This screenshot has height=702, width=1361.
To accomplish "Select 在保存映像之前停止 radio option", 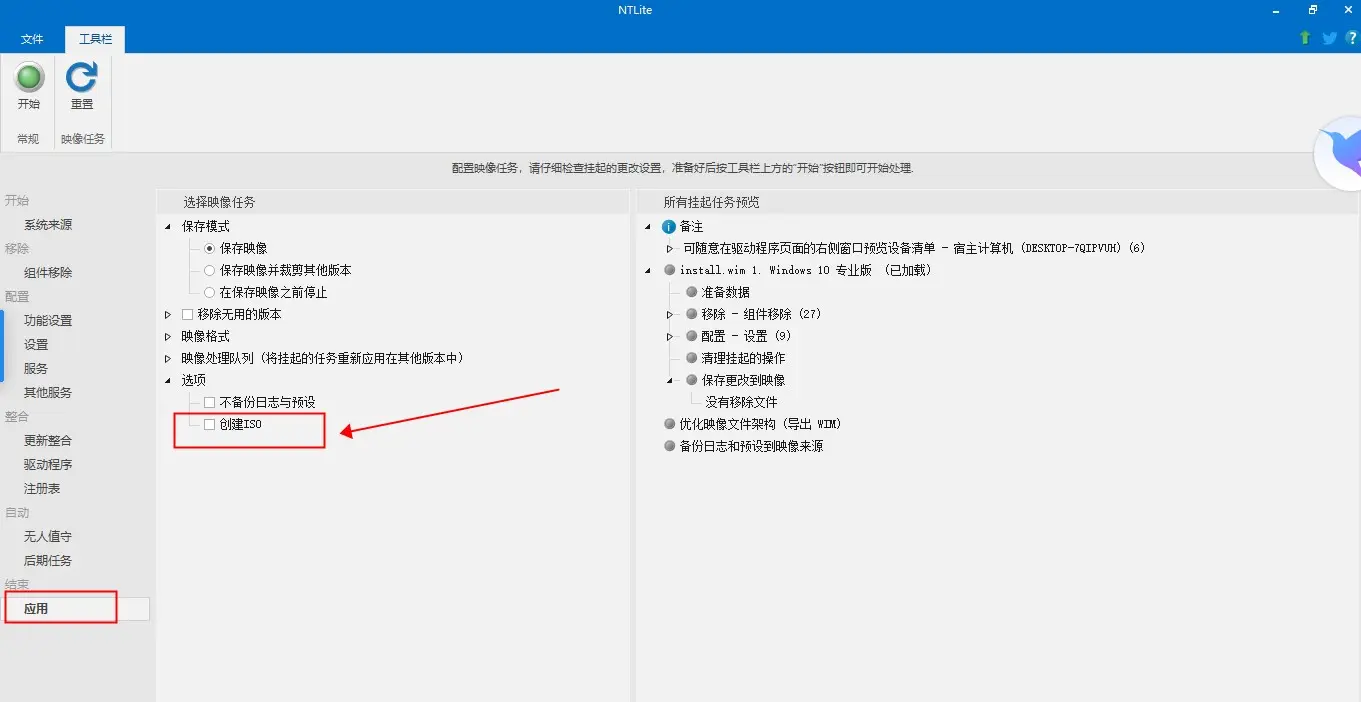I will pos(209,292).
